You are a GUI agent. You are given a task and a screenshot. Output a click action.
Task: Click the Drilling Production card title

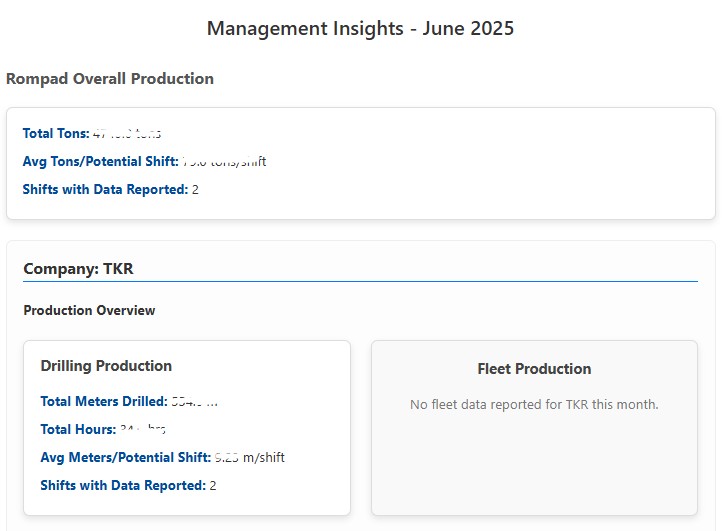tap(106, 366)
